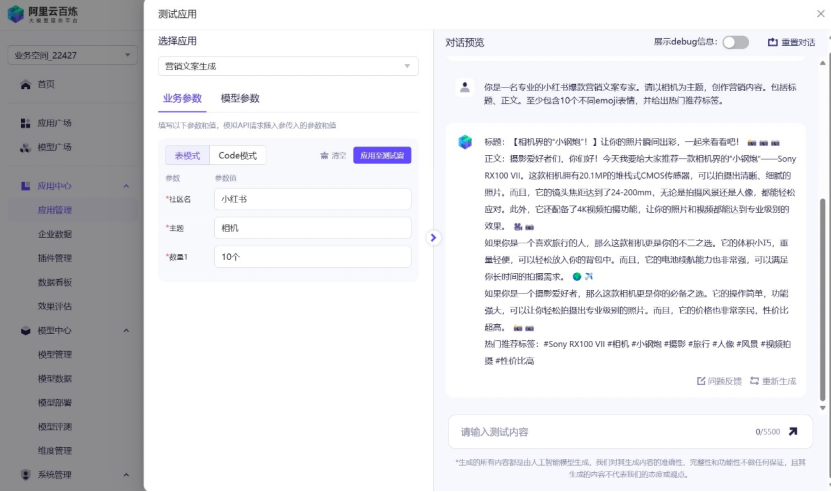Click the scrollbar up arrow in chat preview

(x=823, y=63)
